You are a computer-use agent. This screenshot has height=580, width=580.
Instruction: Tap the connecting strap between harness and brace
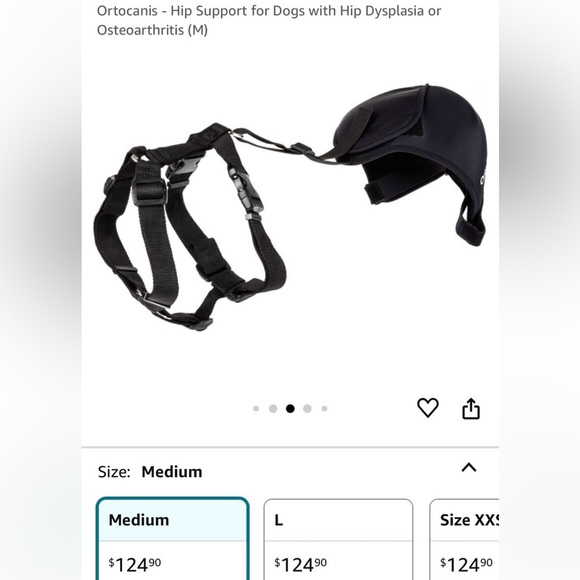pos(283,145)
